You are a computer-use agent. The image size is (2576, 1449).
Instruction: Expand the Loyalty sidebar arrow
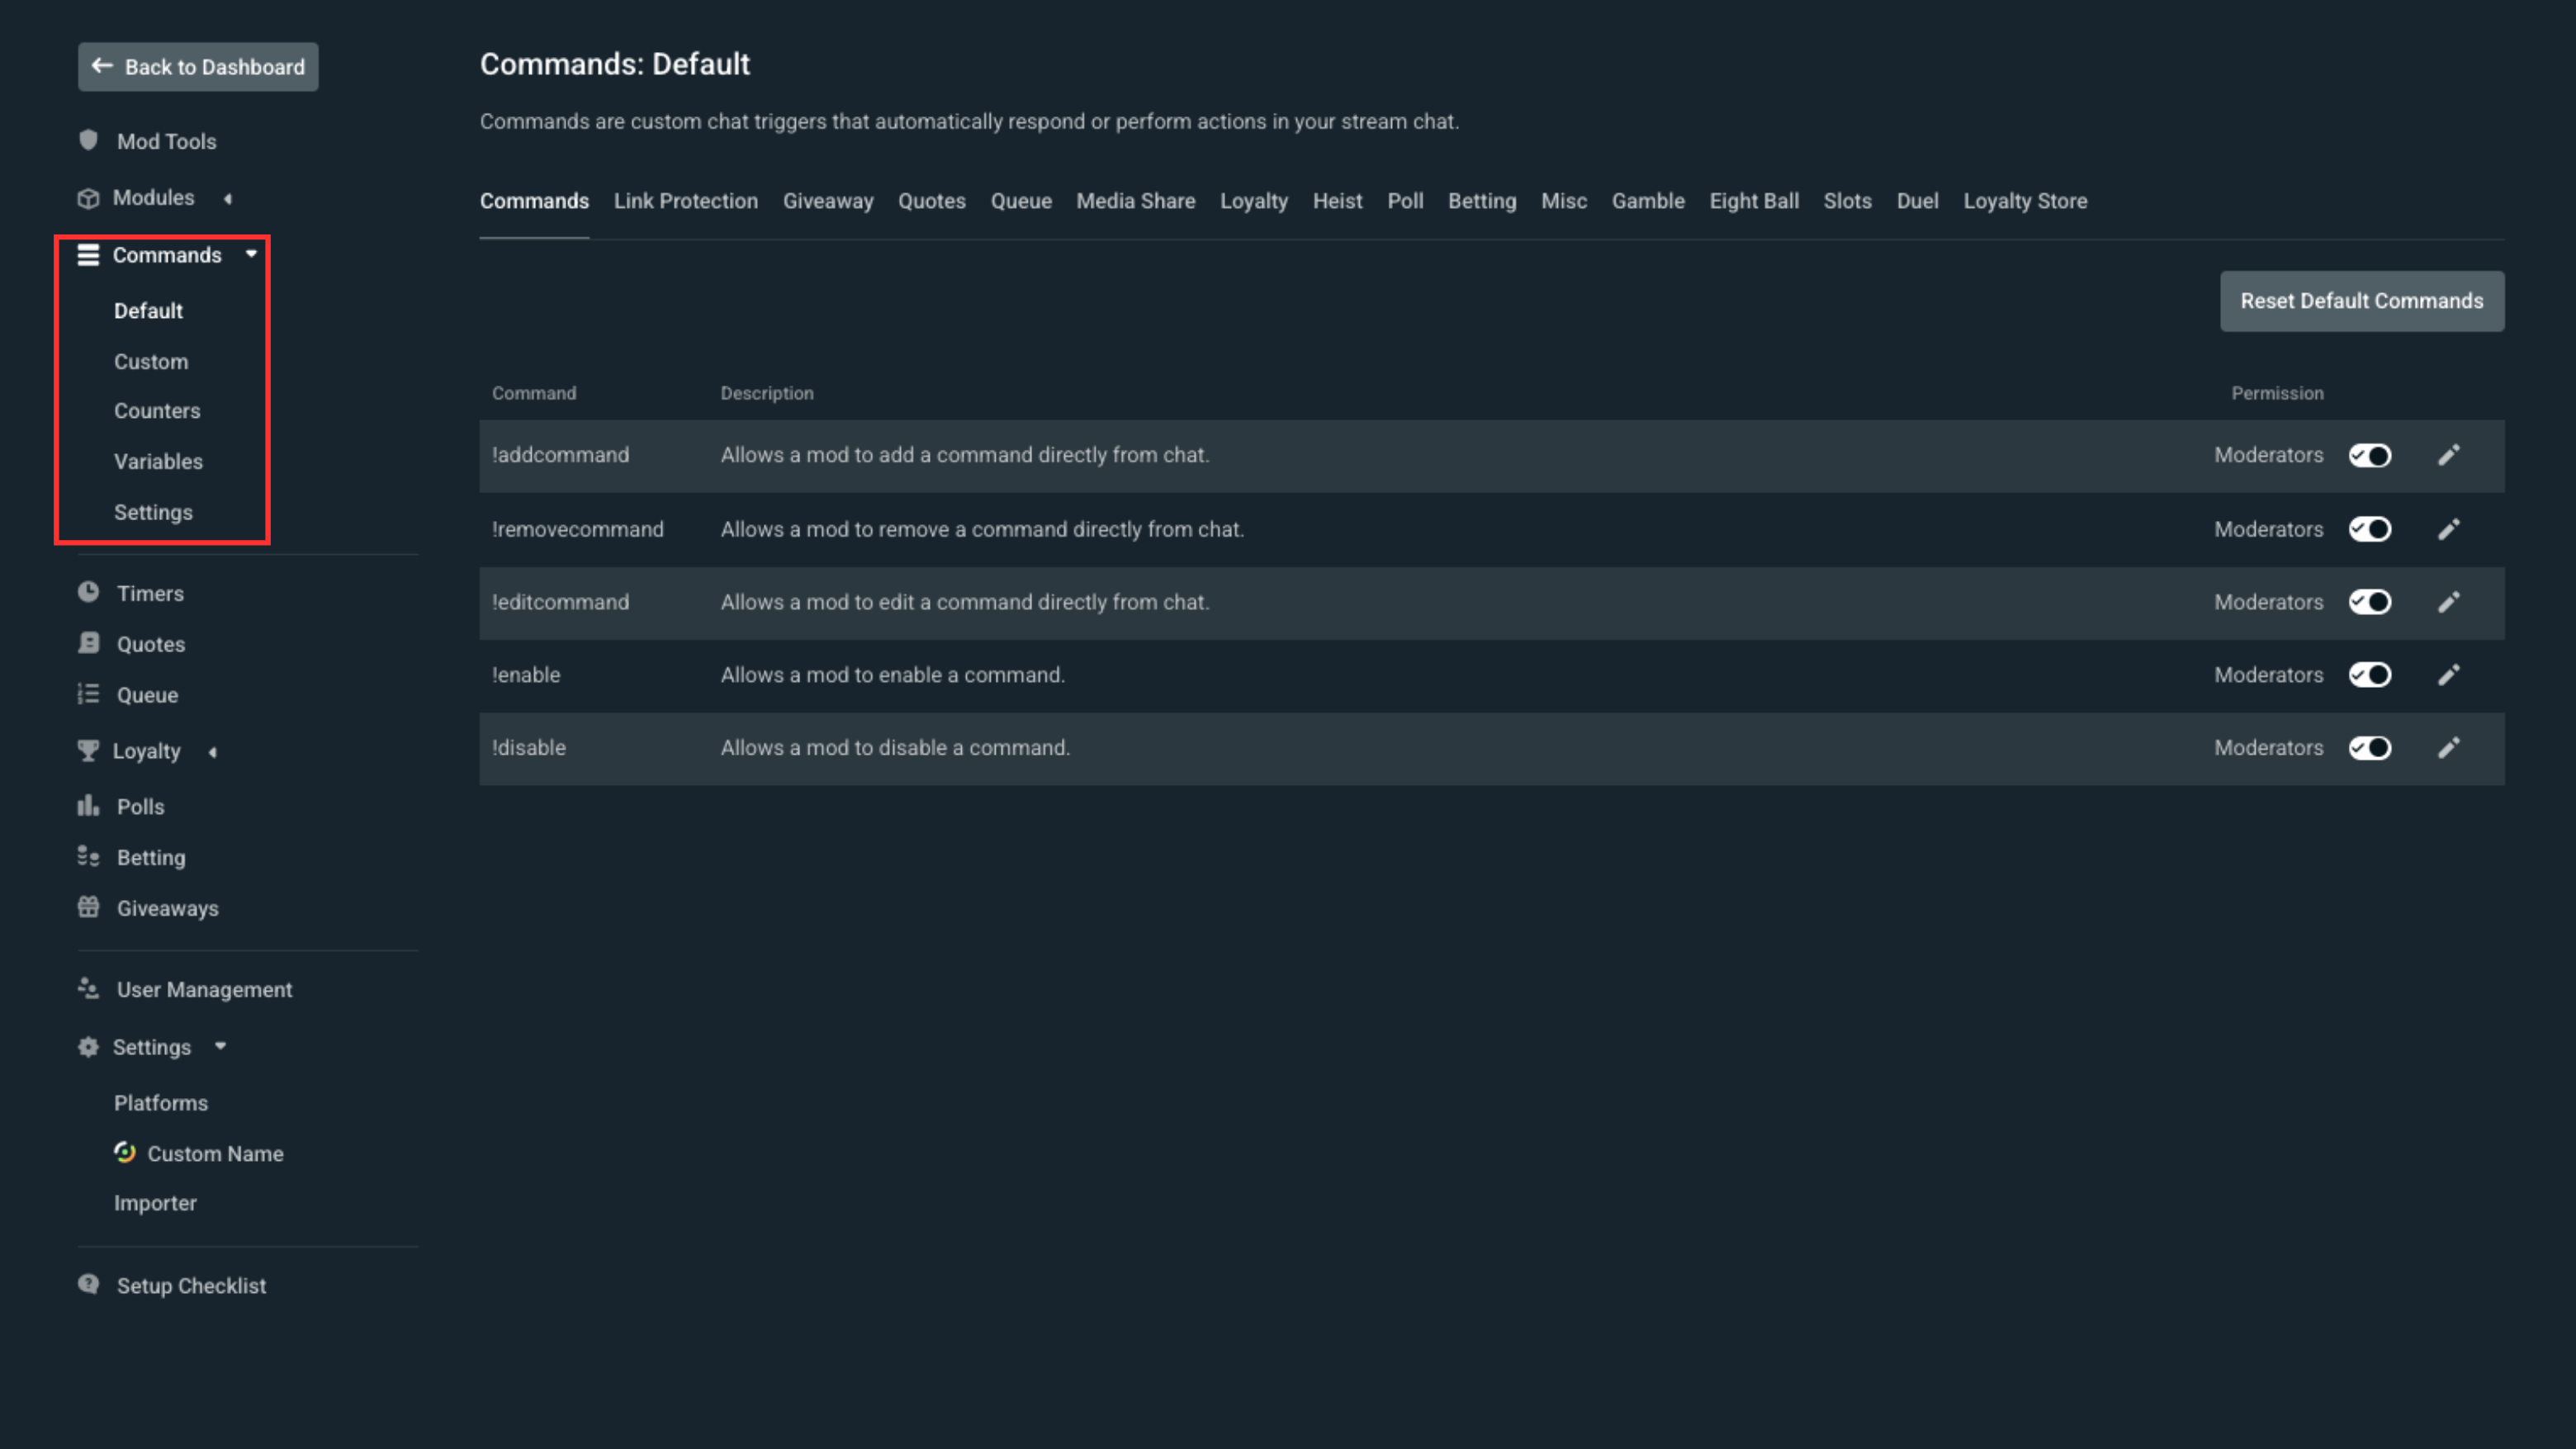(x=213, y=752)
